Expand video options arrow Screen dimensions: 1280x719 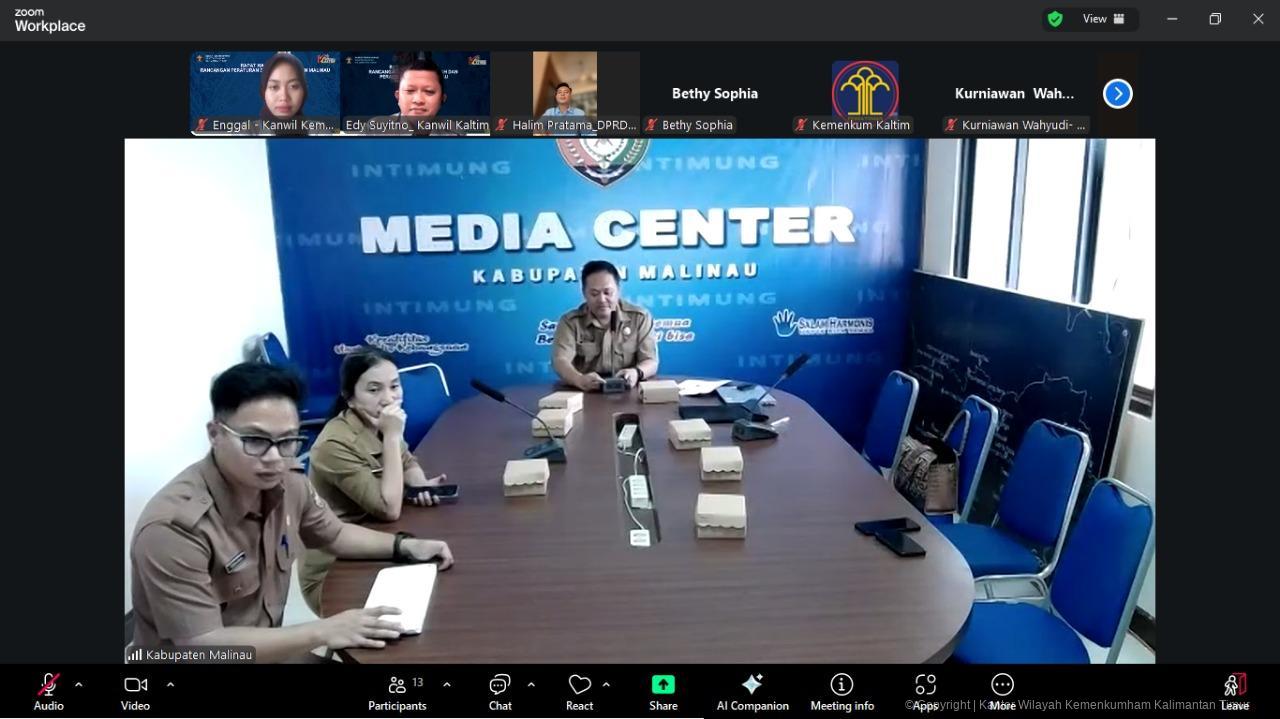click(x=170, y=685)
